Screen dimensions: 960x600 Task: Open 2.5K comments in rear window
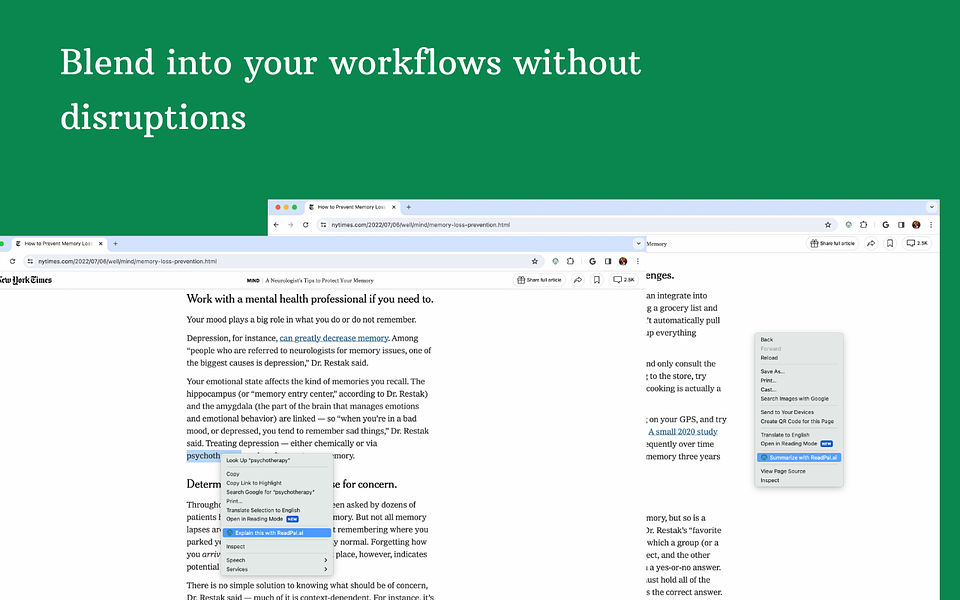(917, 243)
